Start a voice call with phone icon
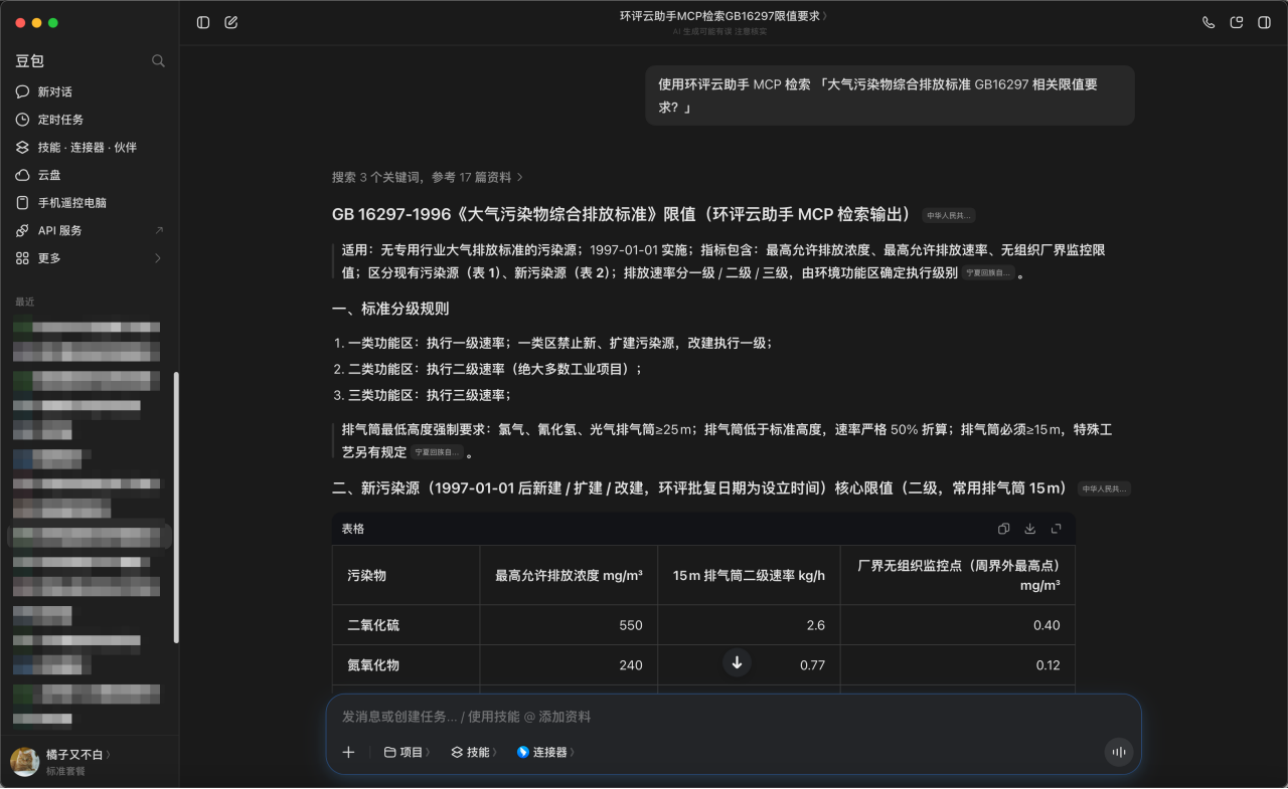This screenshot has width=1288, height=789. tap(1208, 22)
